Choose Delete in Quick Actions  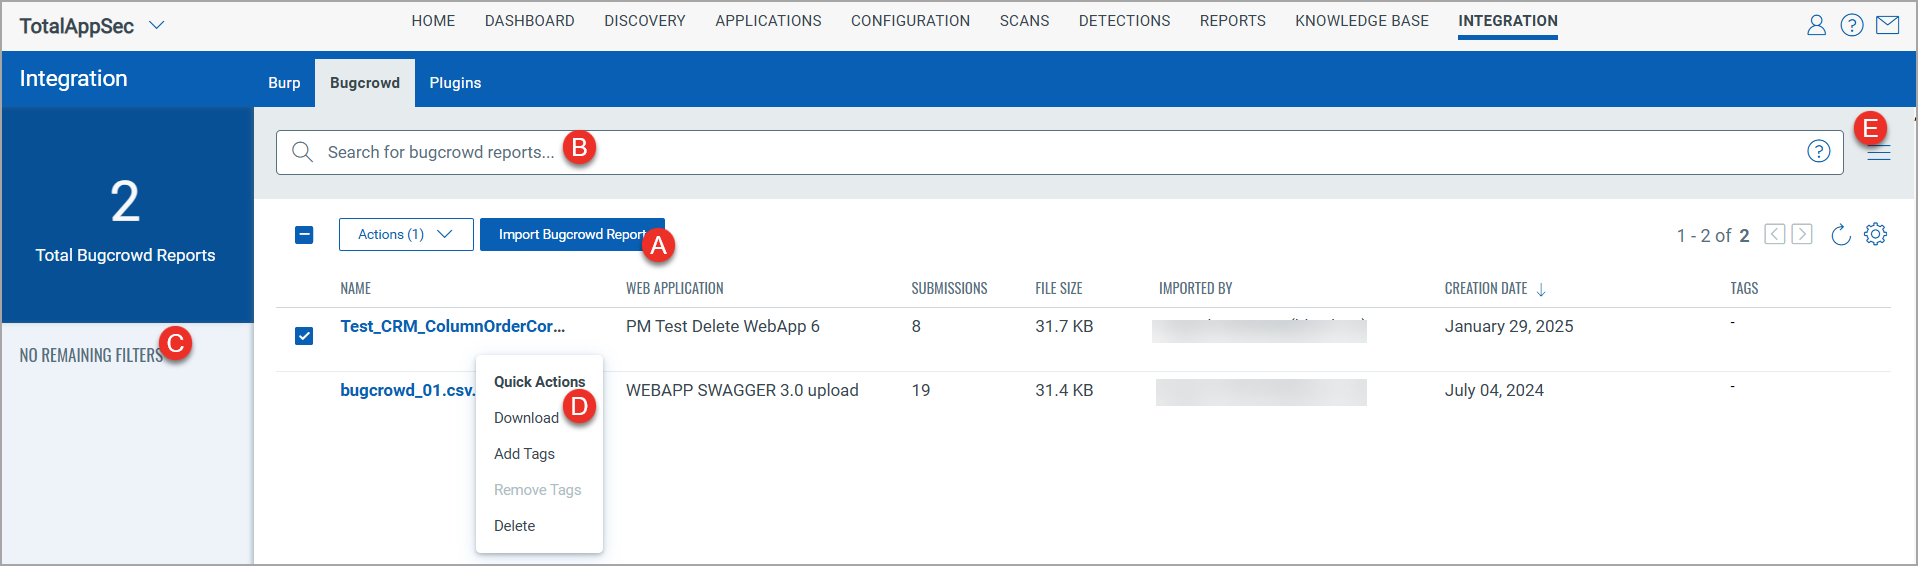tap(514, 526)
